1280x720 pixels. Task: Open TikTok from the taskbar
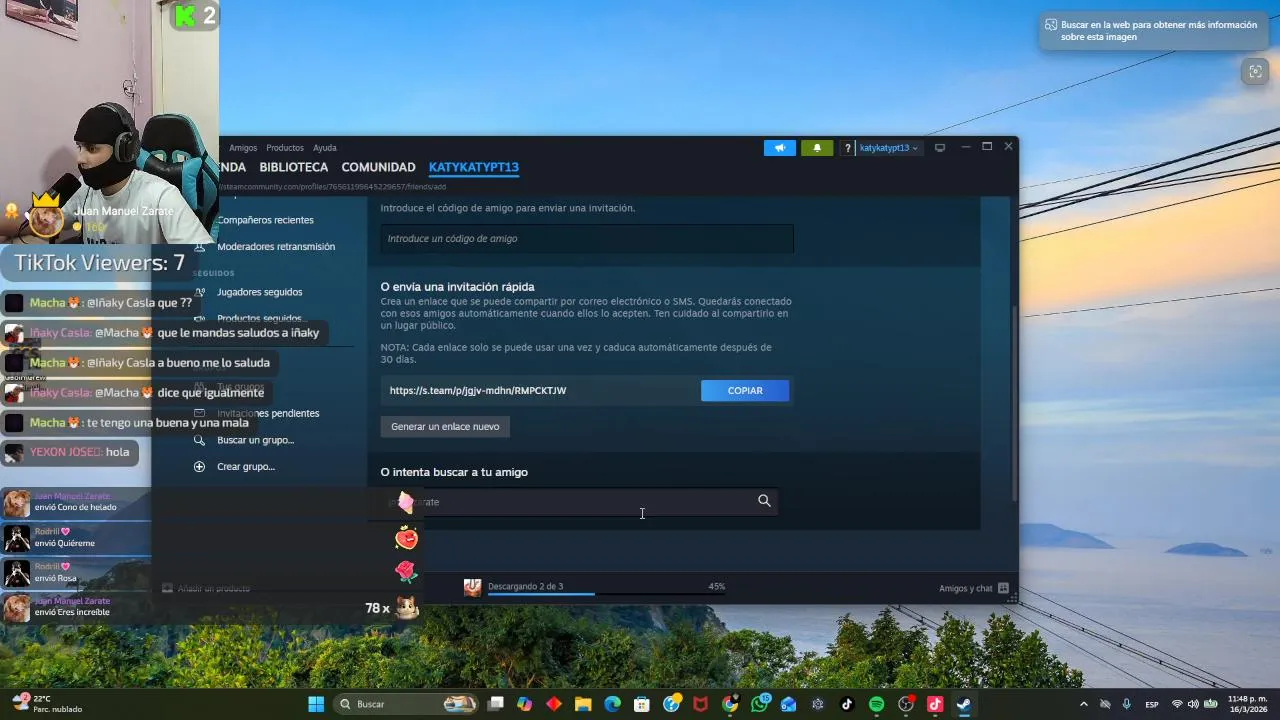(x=847, y=704)
